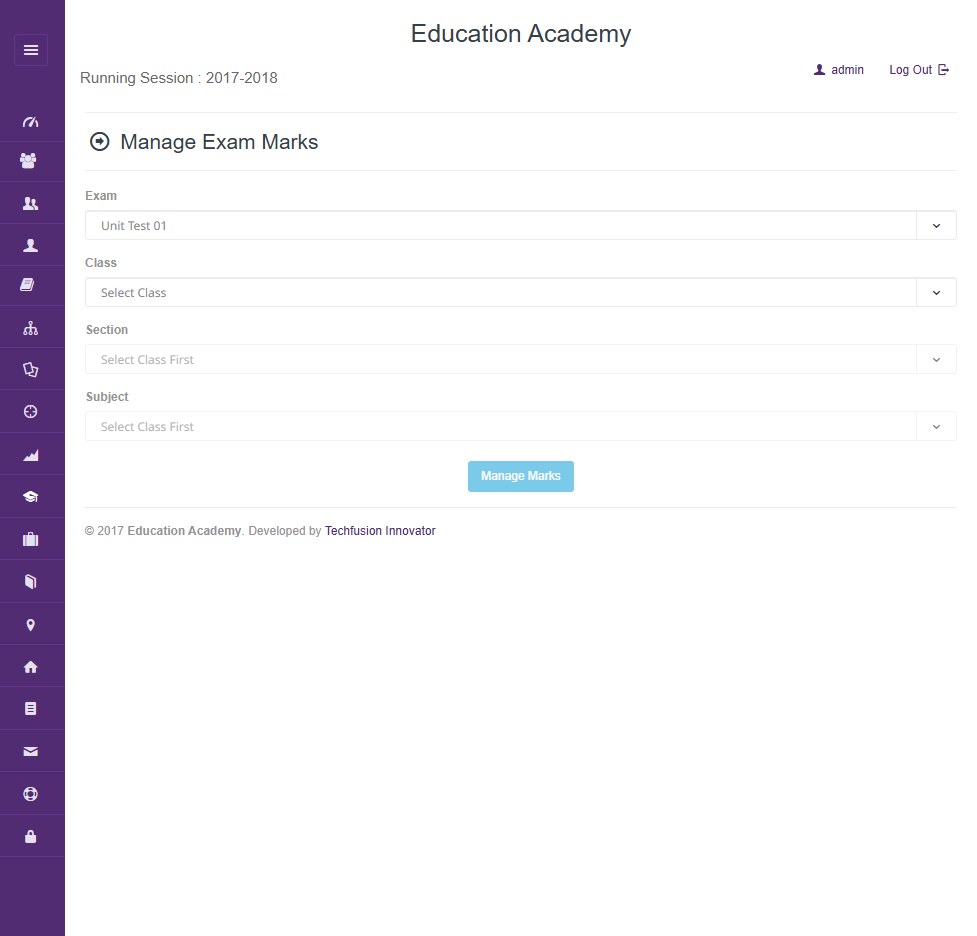Click the Subject field label
Image resolution: width=977 pixels, height=936 pixels.
click(x=107, y=396)
